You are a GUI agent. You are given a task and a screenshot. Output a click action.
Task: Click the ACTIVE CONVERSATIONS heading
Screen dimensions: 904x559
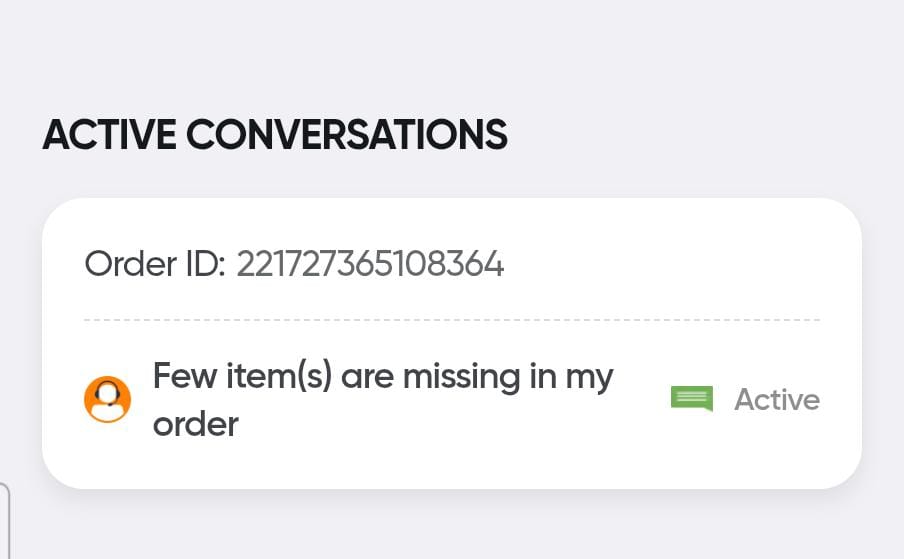point(275,135)
